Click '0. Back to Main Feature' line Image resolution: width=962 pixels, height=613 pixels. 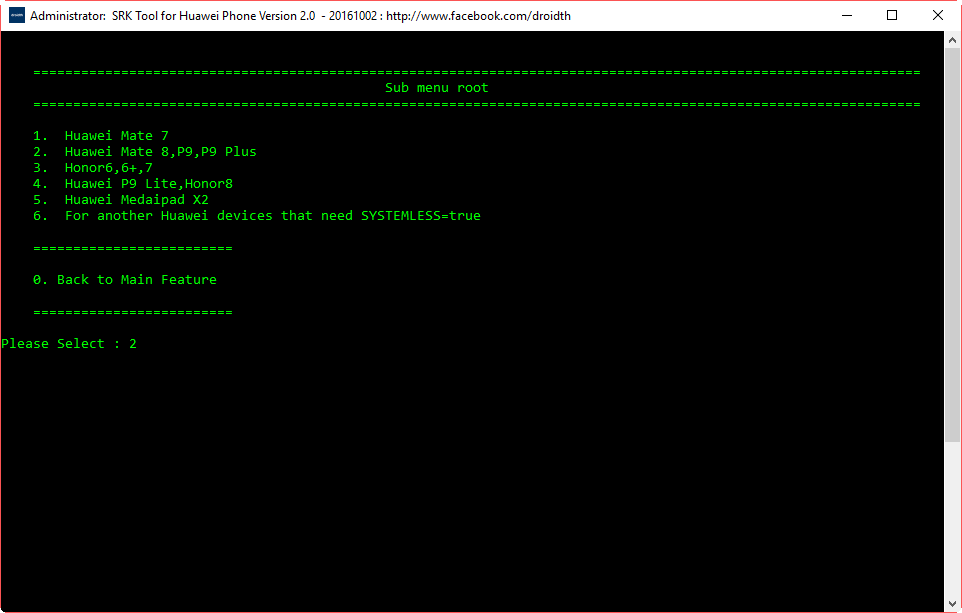[125, 280]
